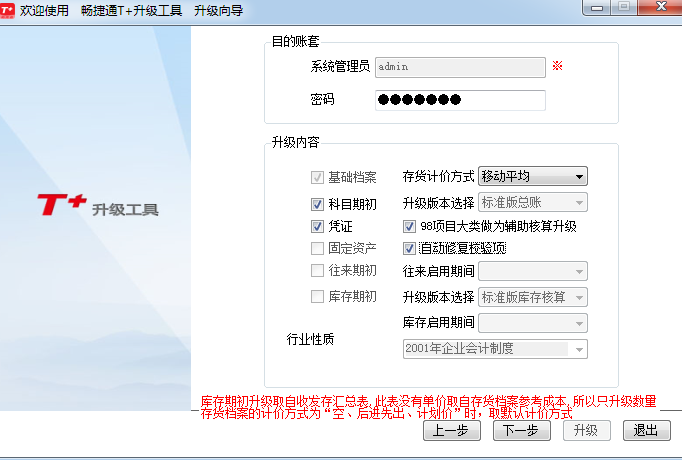The image size is (682, 460).
Task: Click the maximize window button
Action: [x=624, y=7]
